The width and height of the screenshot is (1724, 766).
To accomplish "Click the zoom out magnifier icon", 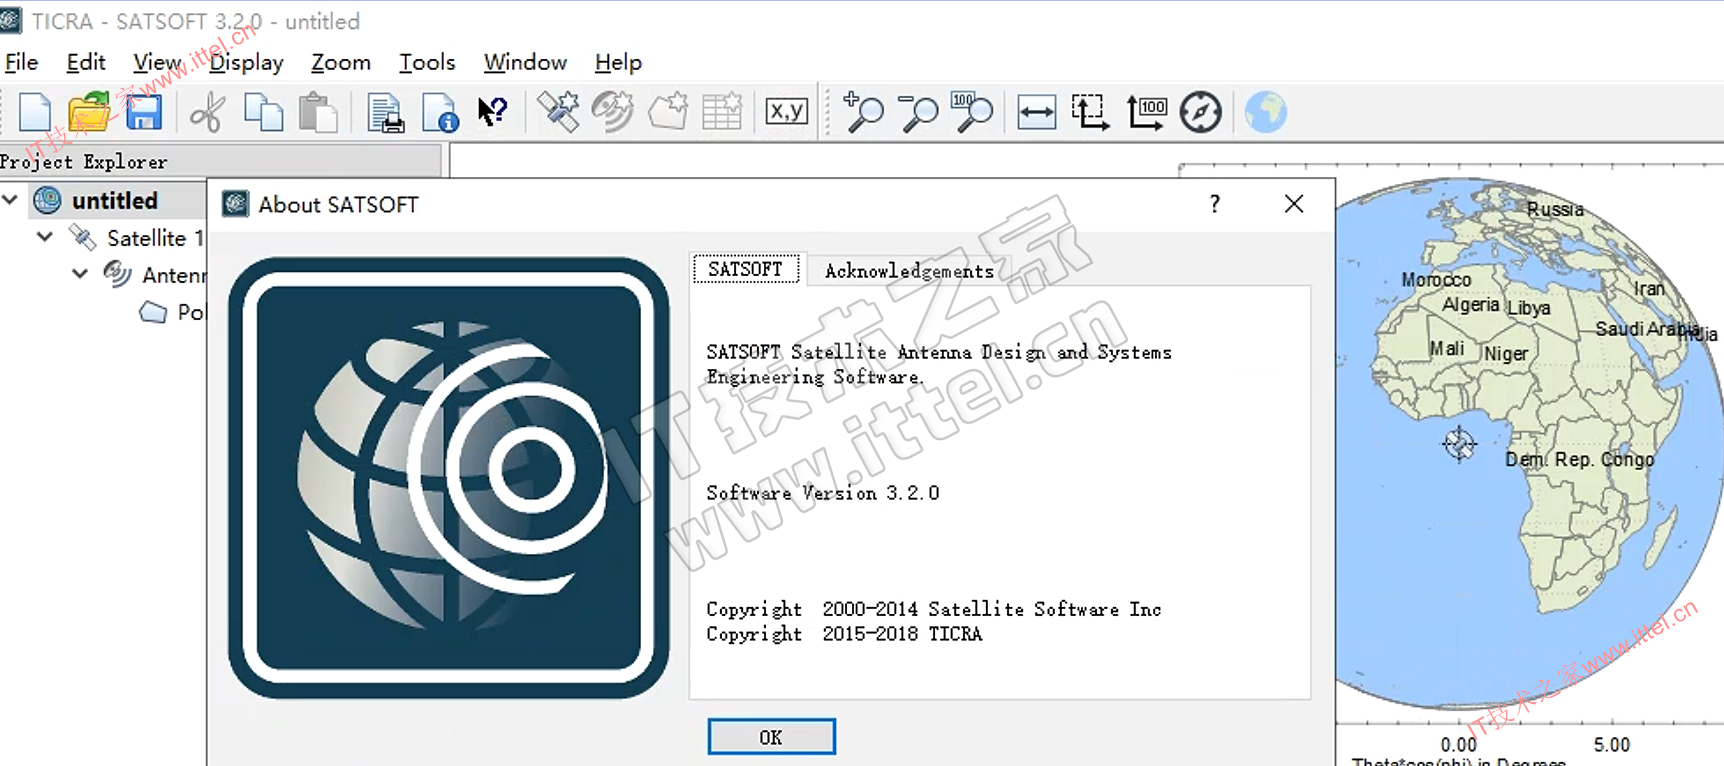I will [918, 112].
